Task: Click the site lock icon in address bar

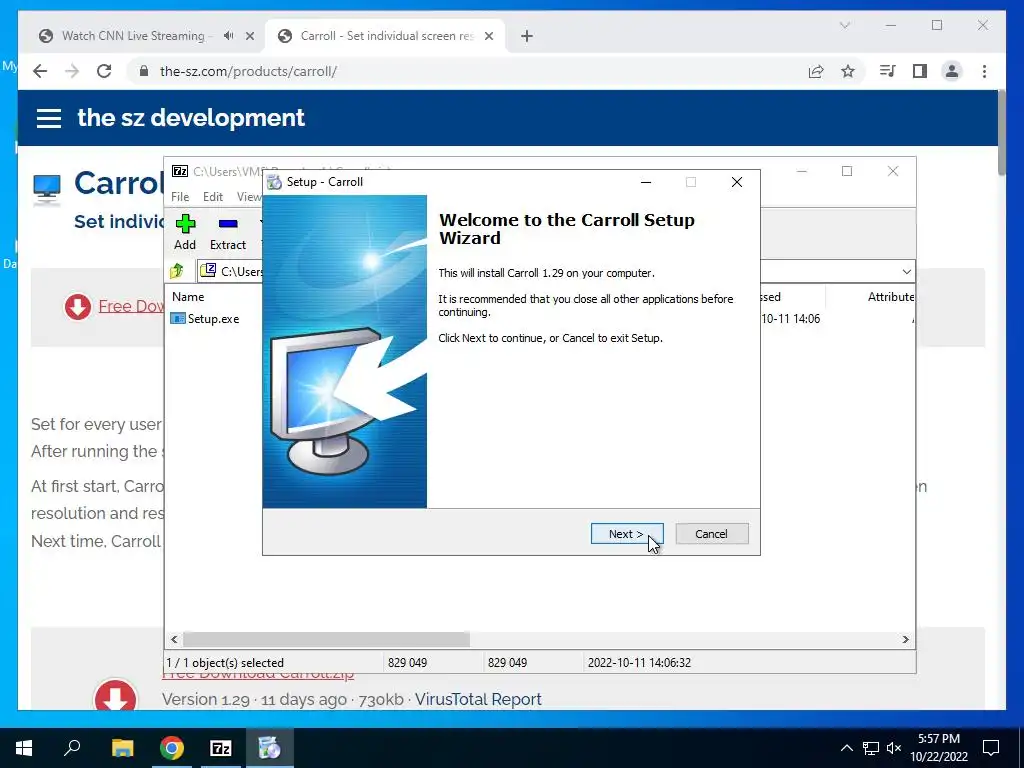Action: (144, 71)
